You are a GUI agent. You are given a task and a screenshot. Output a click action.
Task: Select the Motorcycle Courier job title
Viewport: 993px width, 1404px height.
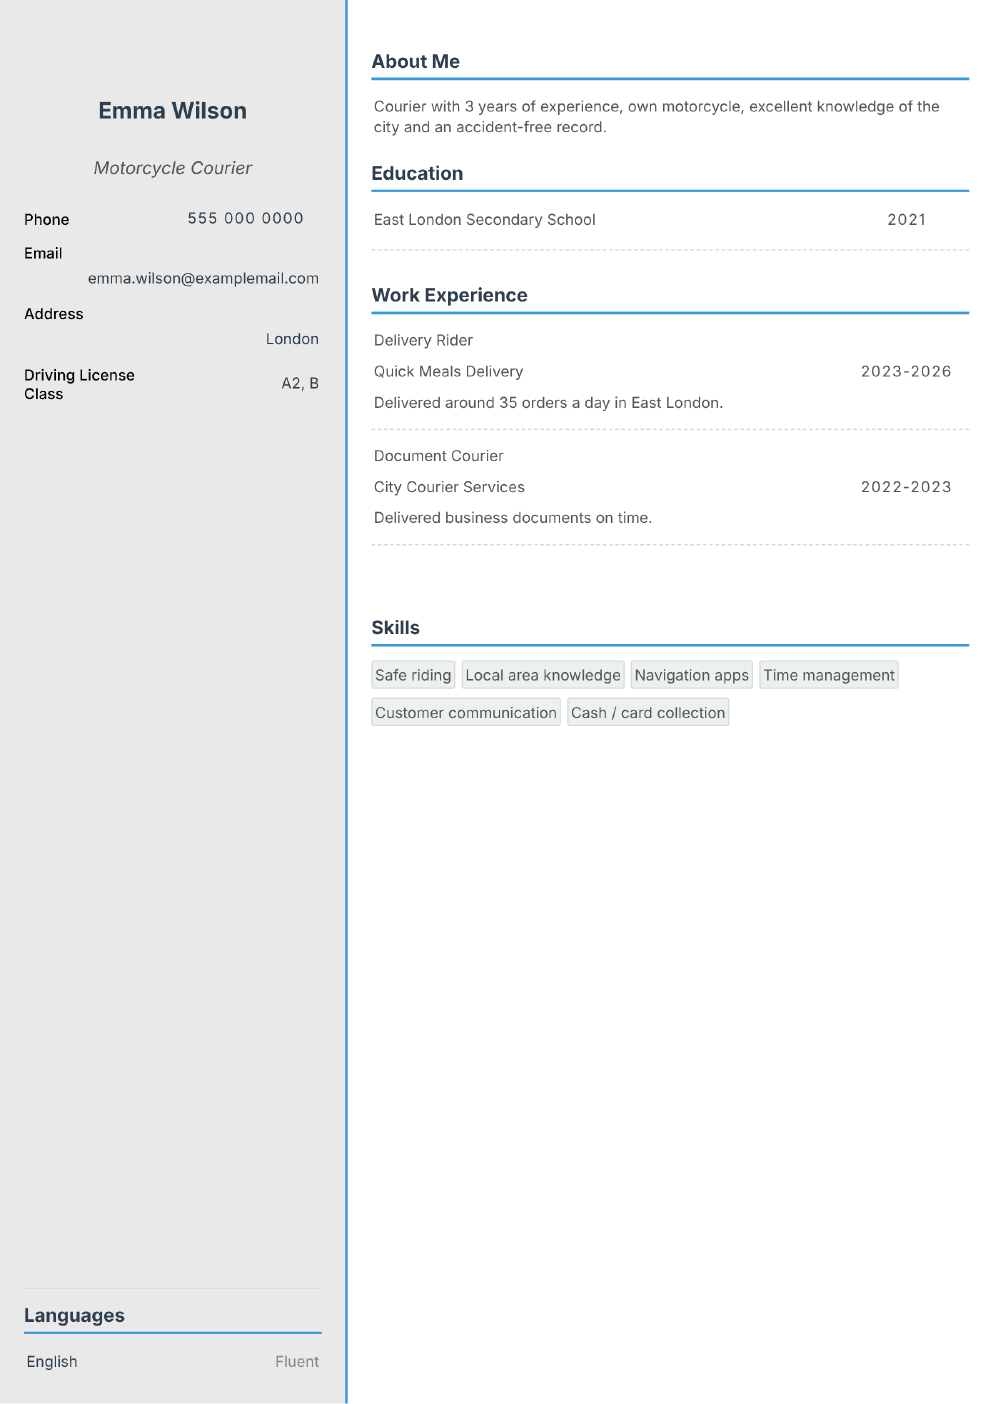(173, 168)
